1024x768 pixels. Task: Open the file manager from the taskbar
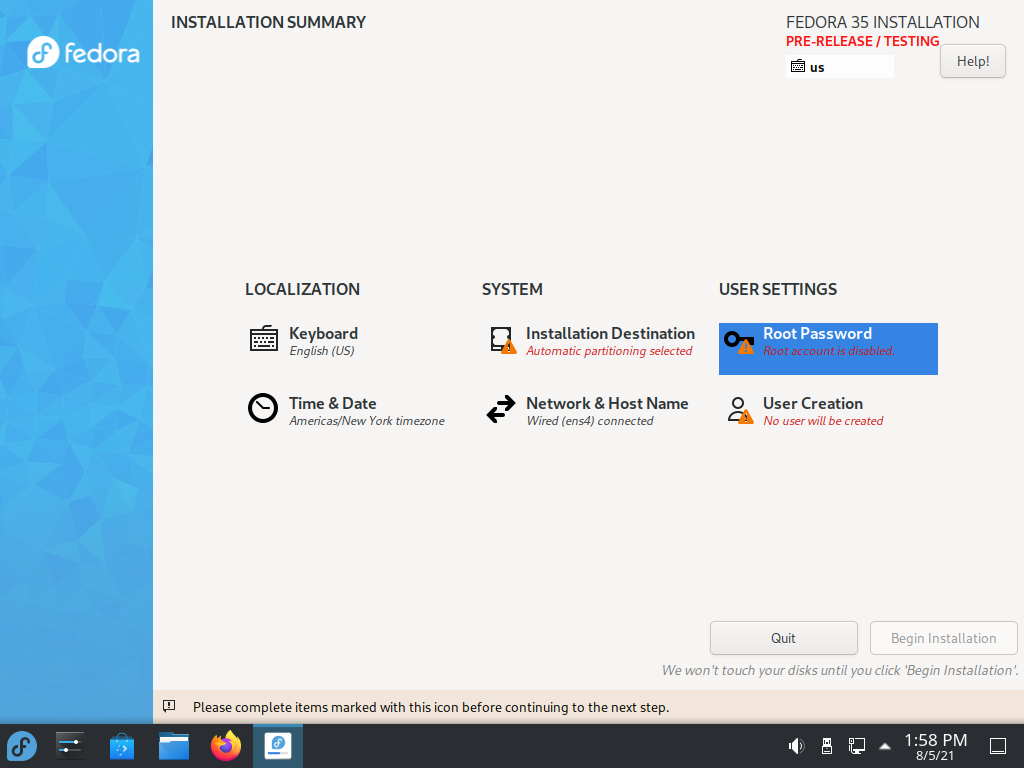pyautogui.click(x=174, y=746)
